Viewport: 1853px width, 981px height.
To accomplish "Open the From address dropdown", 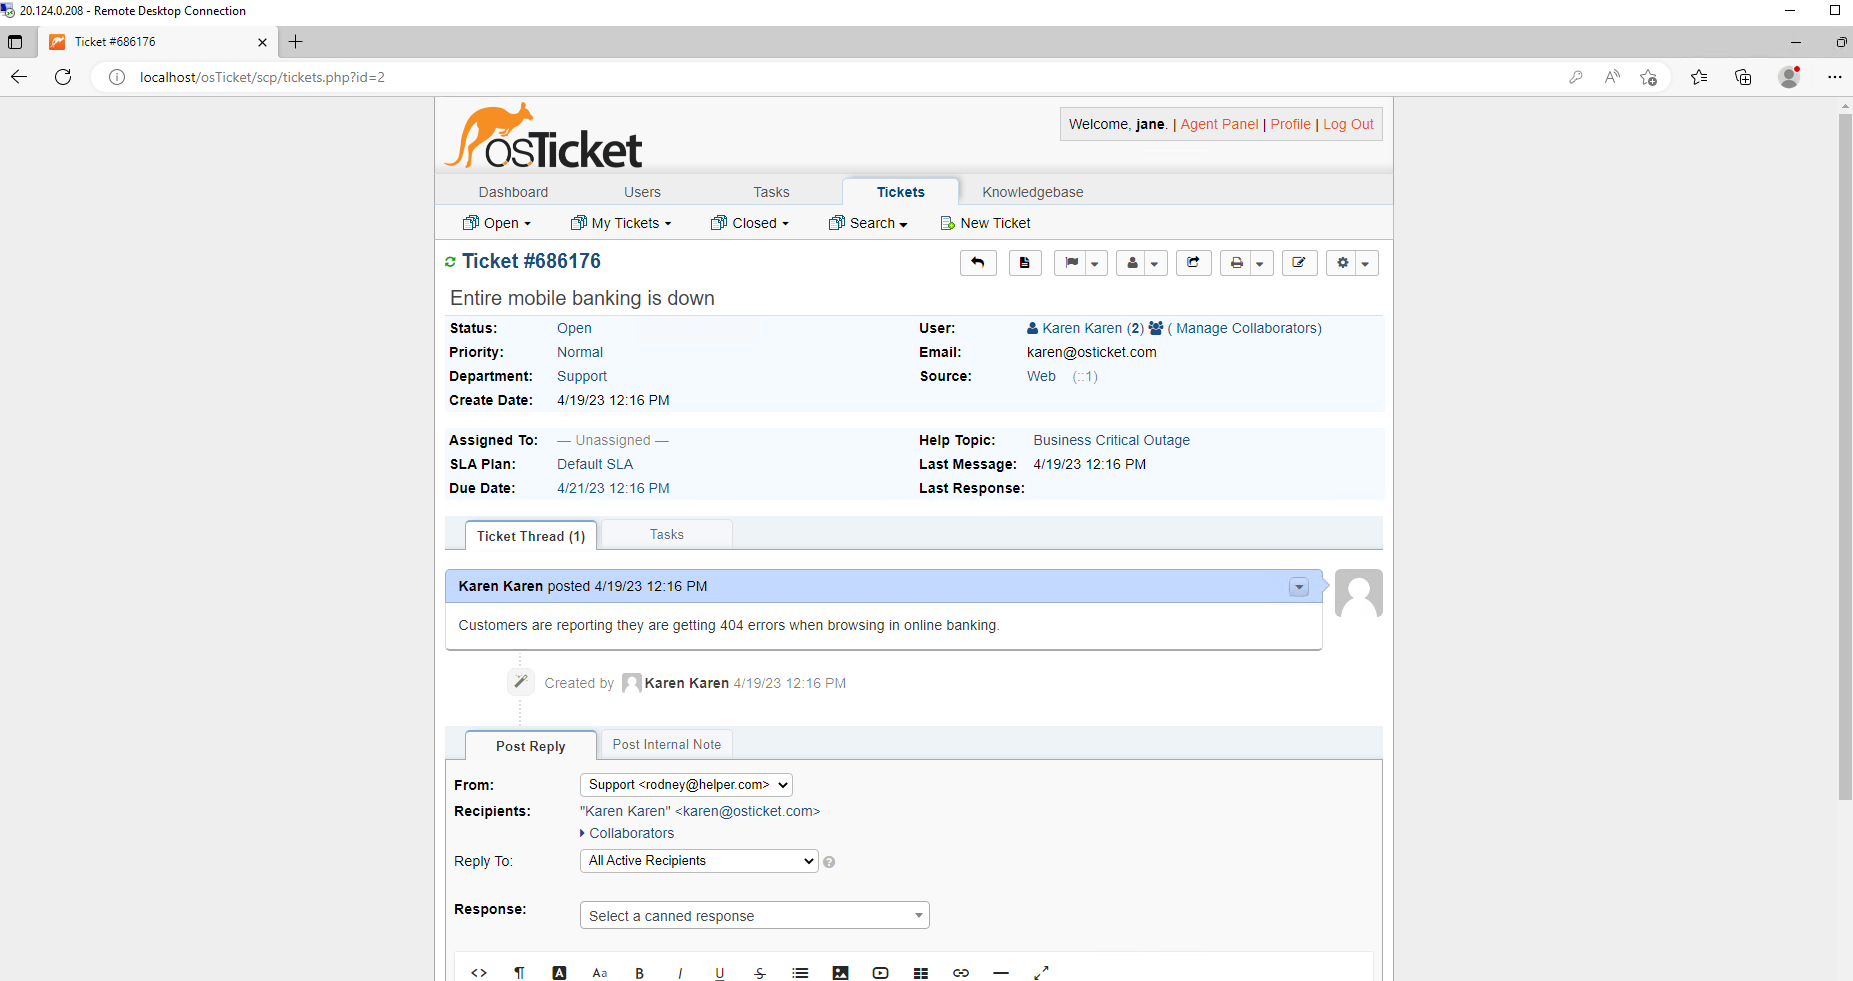I will (686, 785).
